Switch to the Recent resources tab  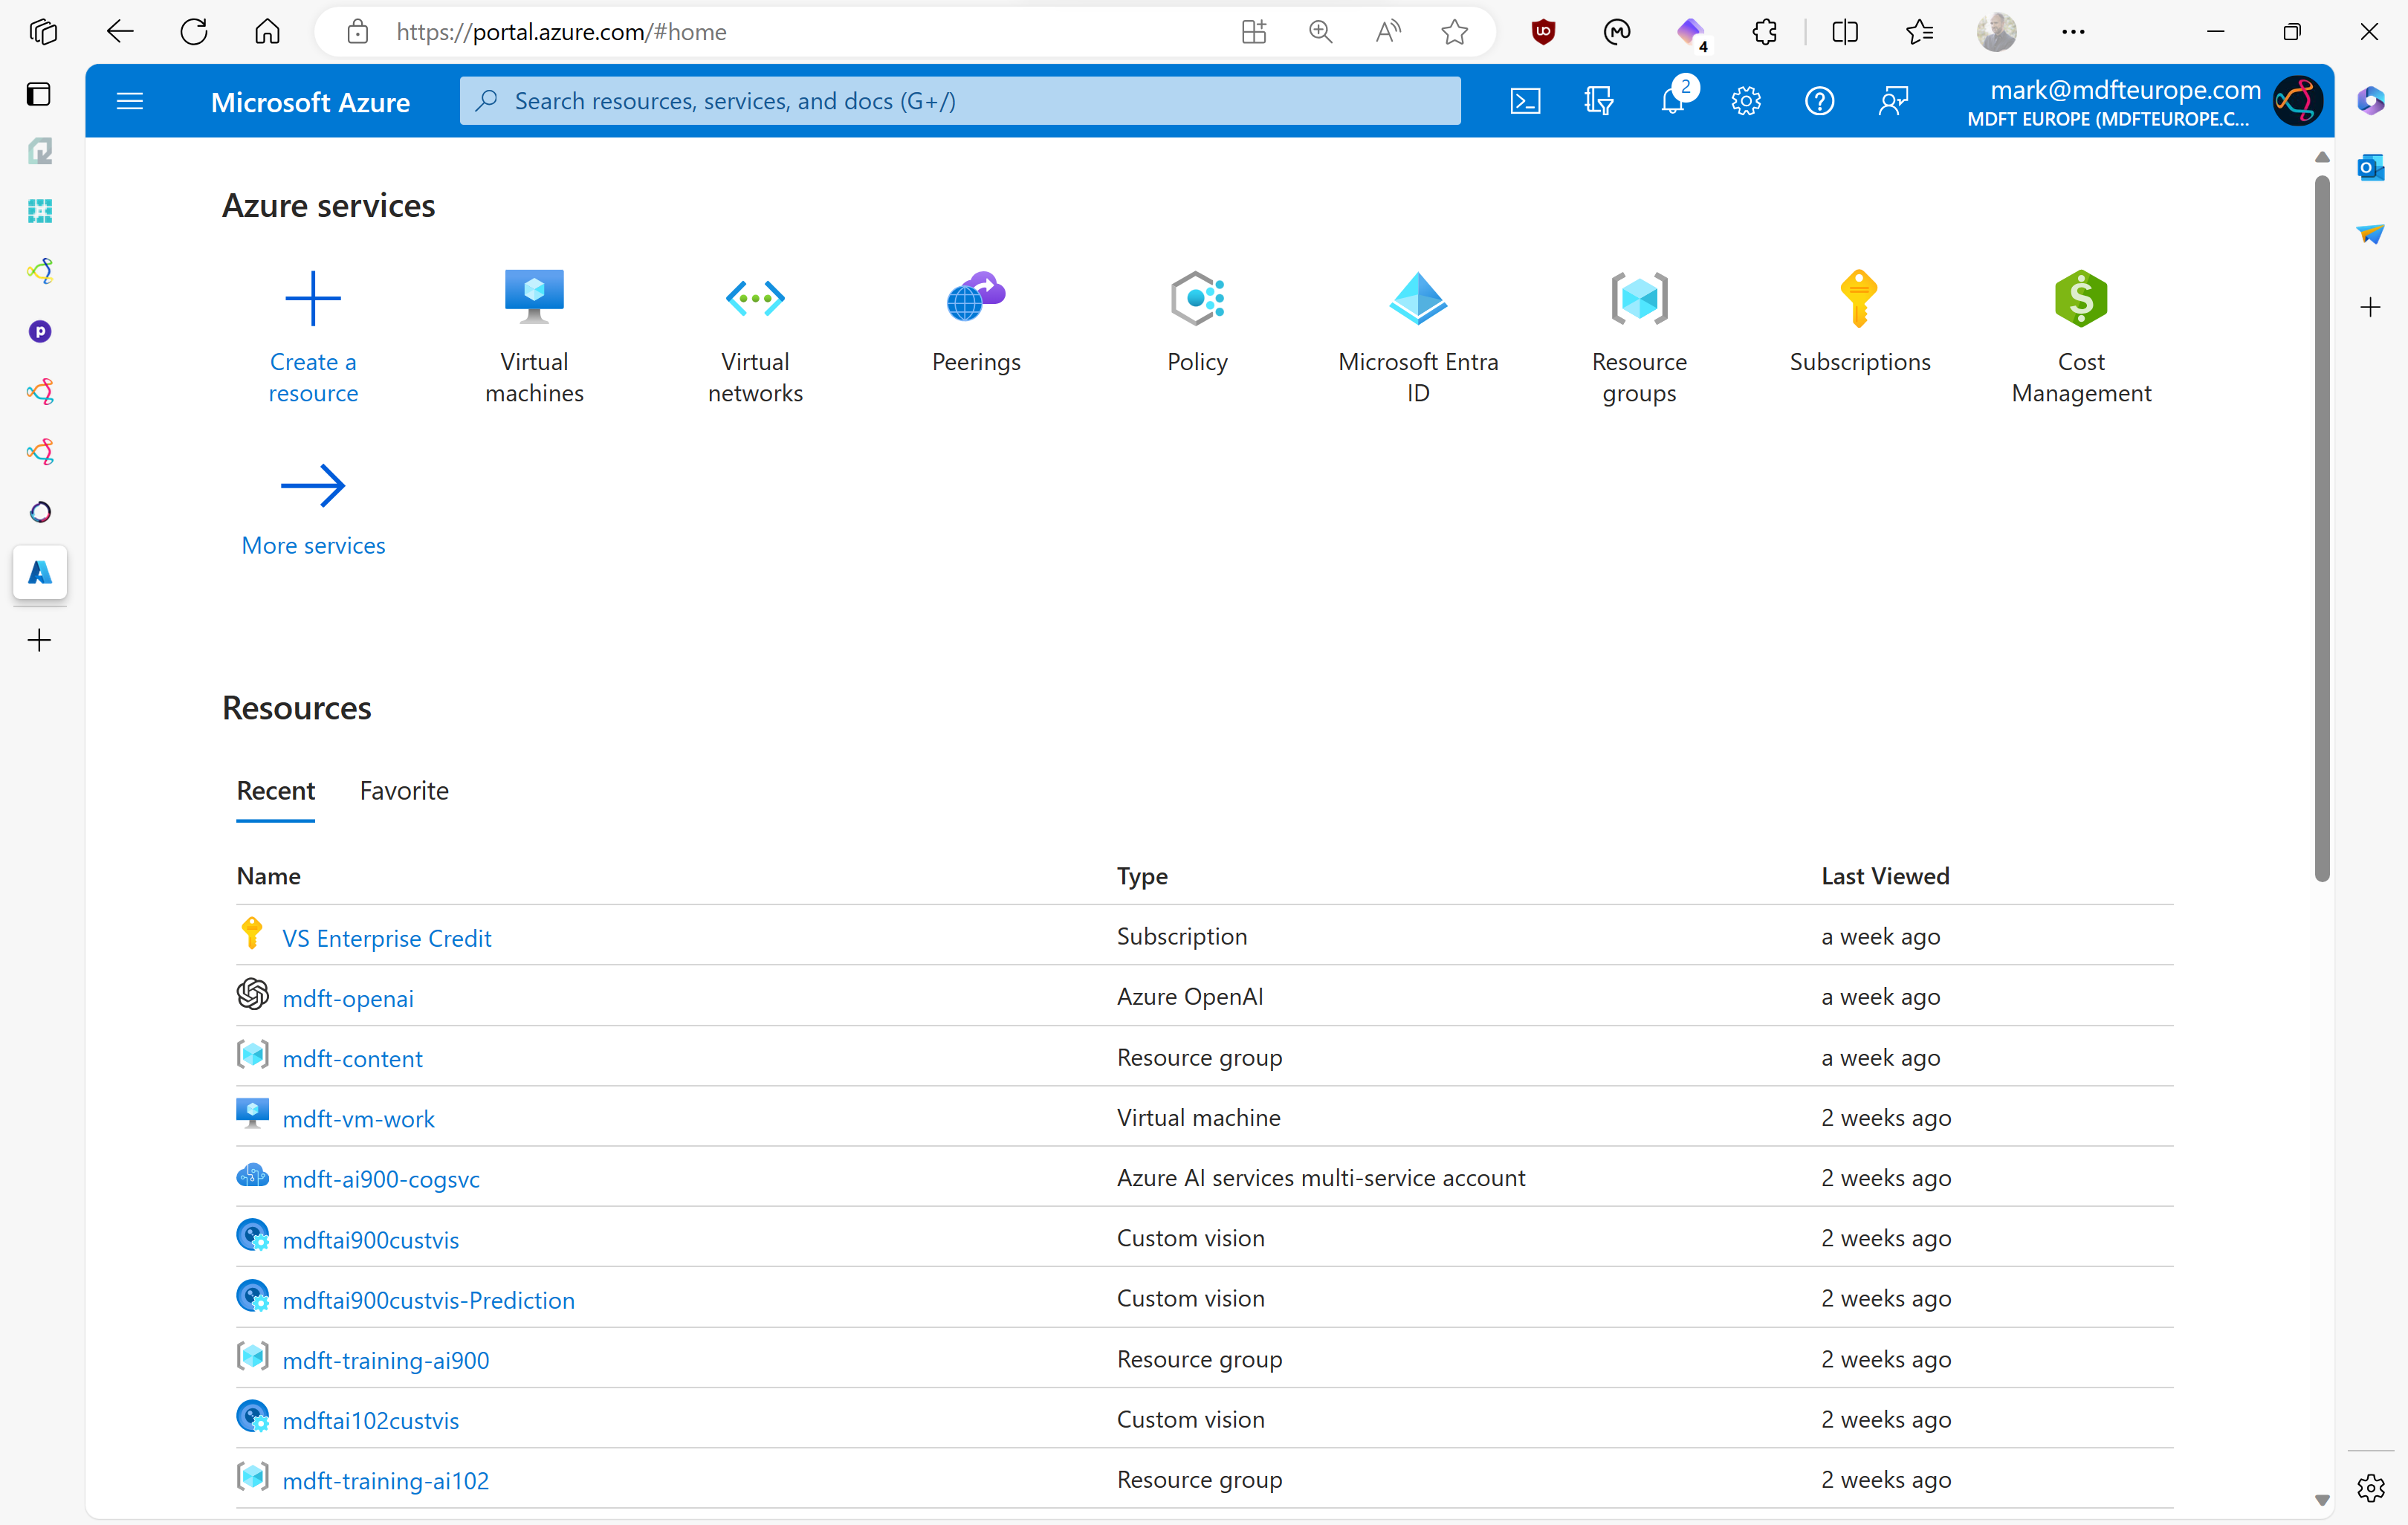pos(275,790)
